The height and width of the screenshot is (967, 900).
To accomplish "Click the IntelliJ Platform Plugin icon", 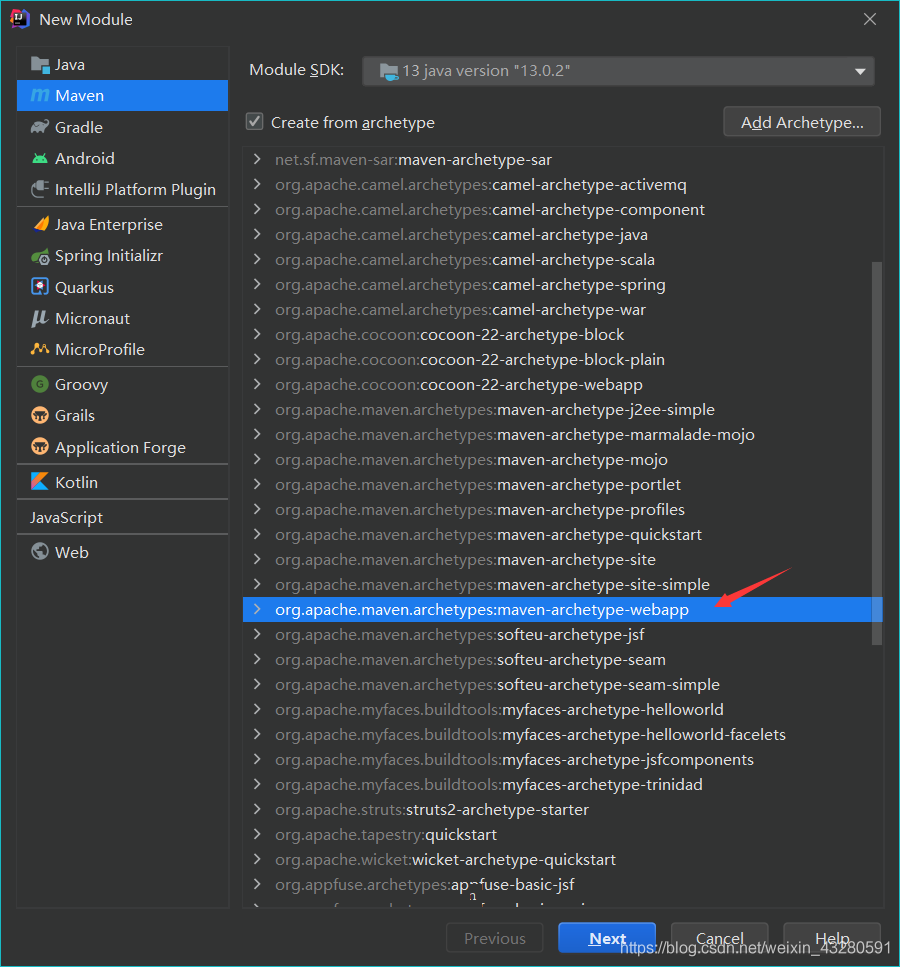I will [x=40, y=189].
